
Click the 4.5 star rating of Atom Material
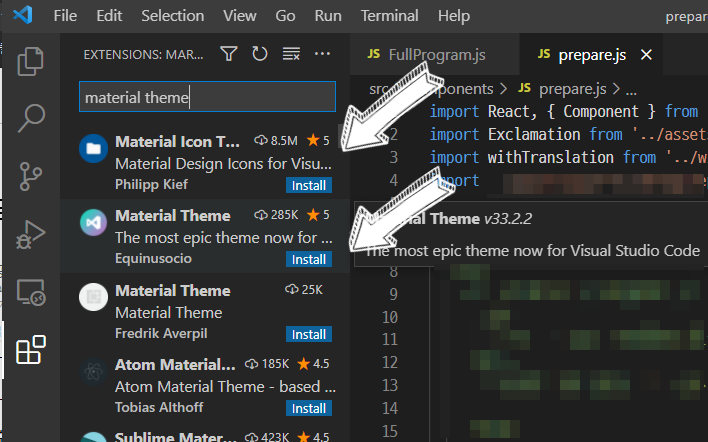pos(313,364)
